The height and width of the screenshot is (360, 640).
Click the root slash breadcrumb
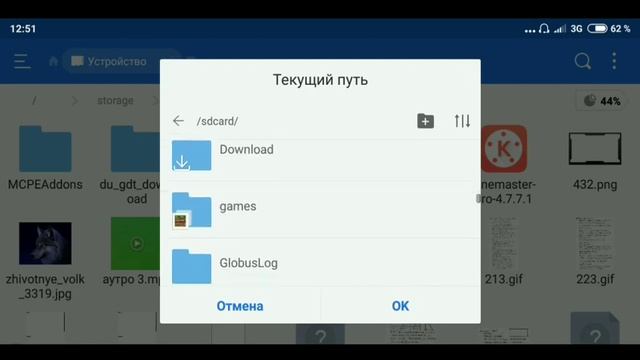(x=34, y=100)
